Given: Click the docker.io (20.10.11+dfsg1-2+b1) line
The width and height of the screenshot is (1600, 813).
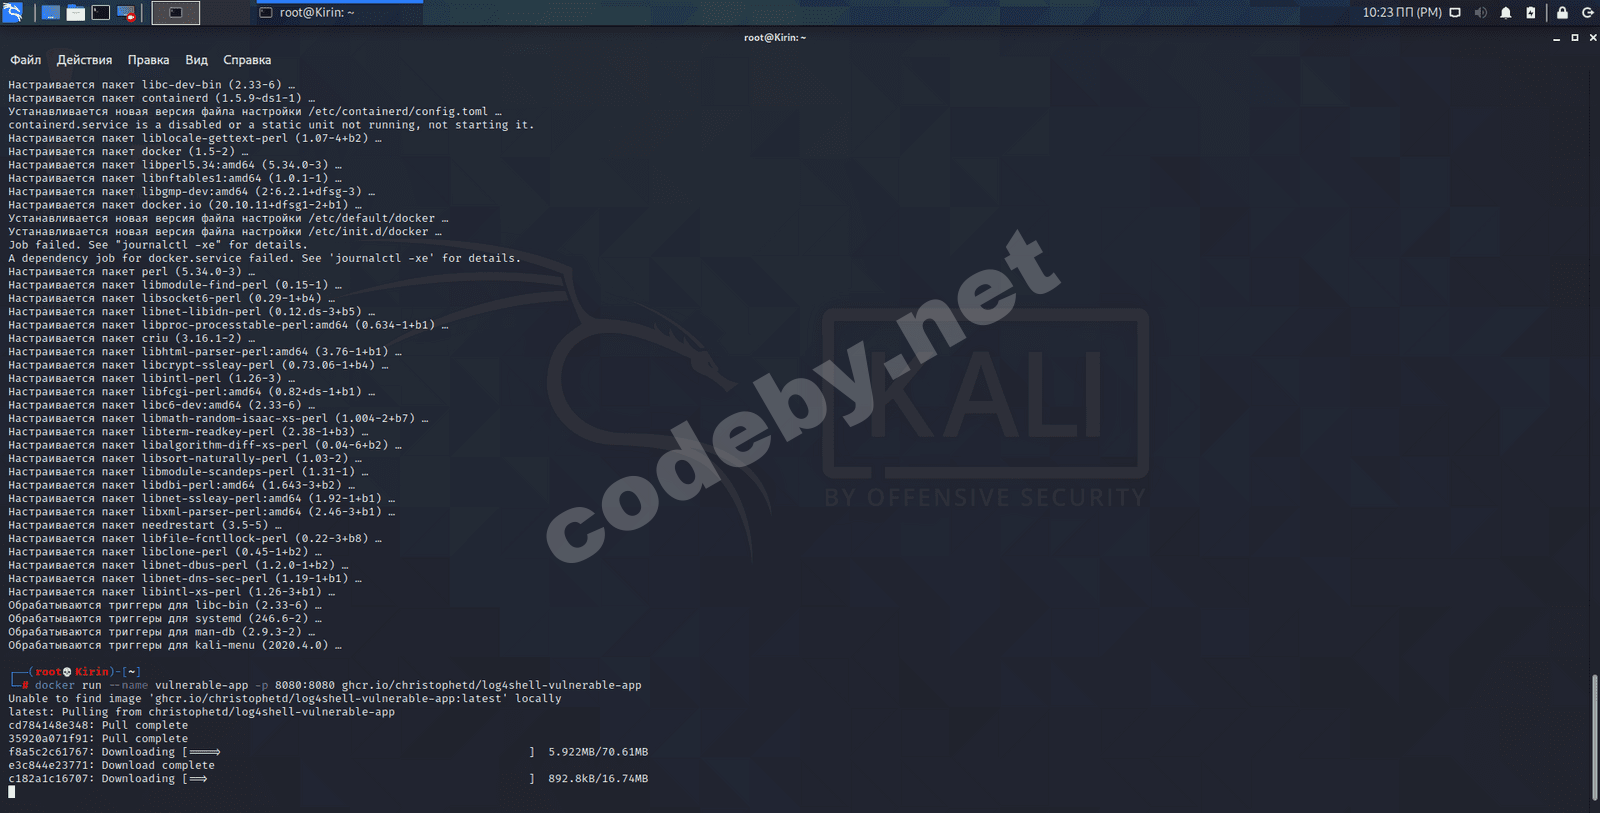Looking at the screenshot, I should [185, 205].
